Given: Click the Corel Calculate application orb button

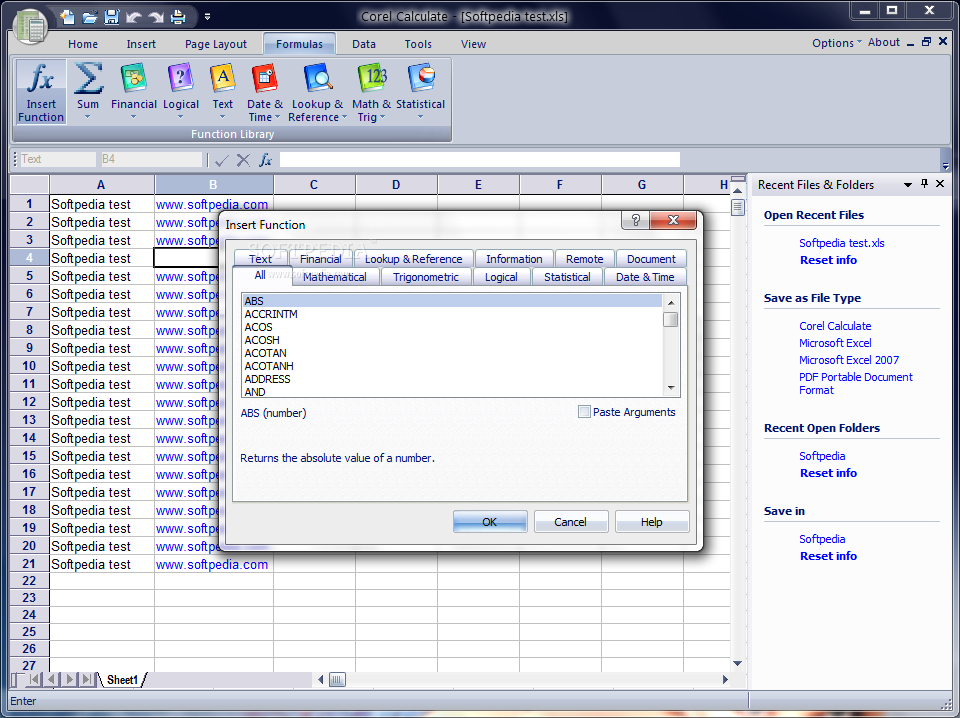Looking at the screenshot, I should (30, 26).
